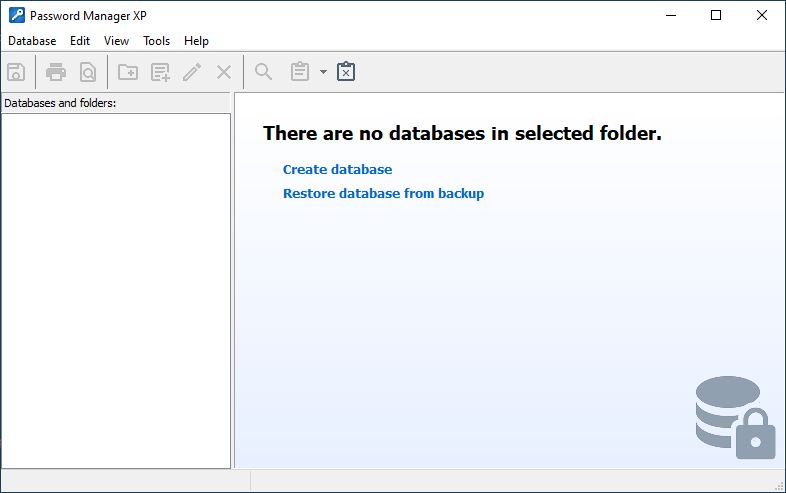Click the Add Record toolbar icon
The image size is (786, 493).
click(160, 72)
